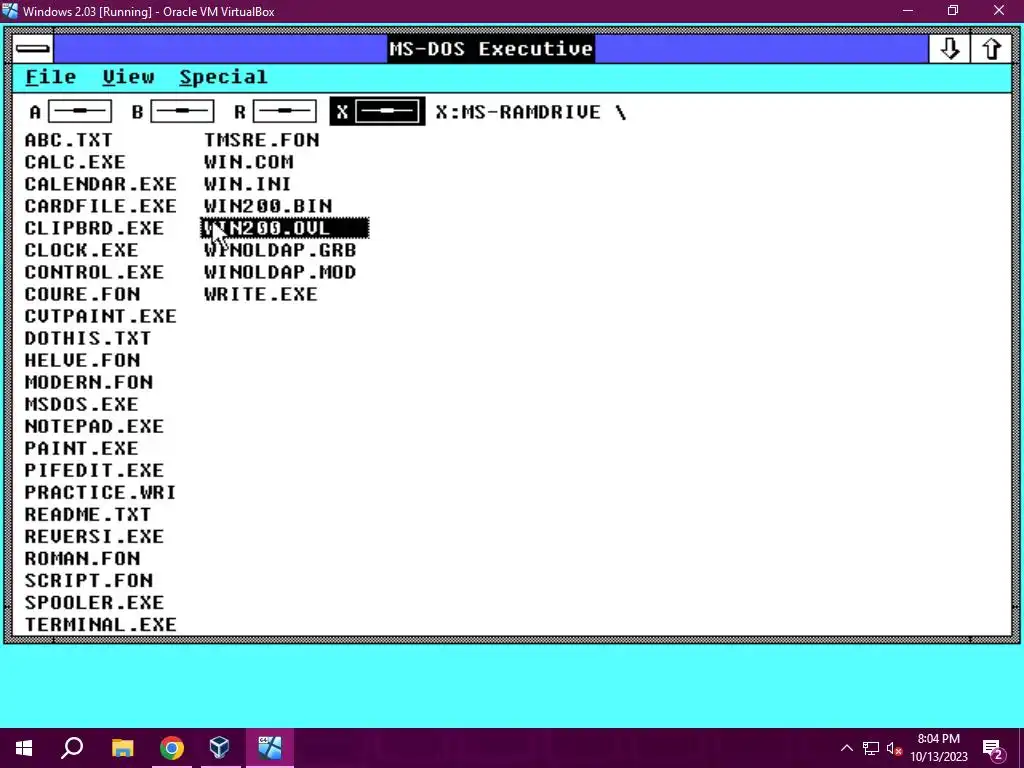Select ABC.TXT file
Image resolution: width=1024 pixels, height=768 pixels.
tap(69, 140)
